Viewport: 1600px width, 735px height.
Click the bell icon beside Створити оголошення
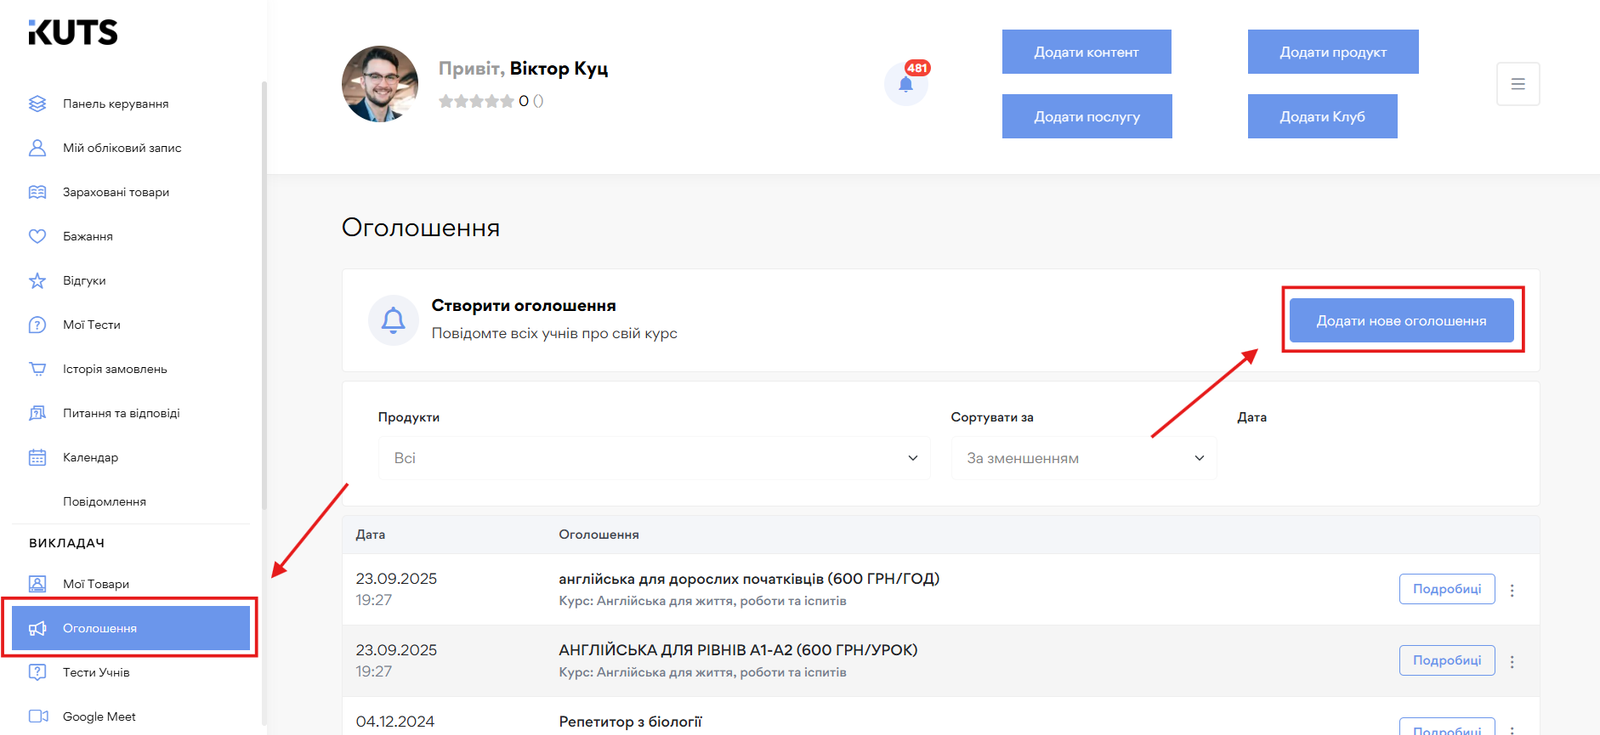pos(393,320)
